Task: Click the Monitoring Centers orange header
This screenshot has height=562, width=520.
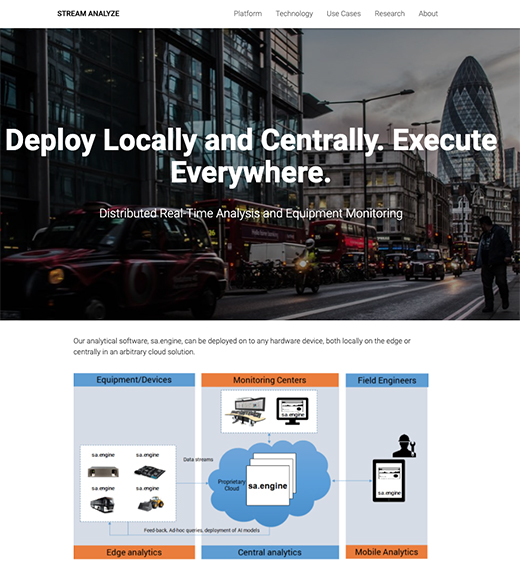Action: click(270, 380)
